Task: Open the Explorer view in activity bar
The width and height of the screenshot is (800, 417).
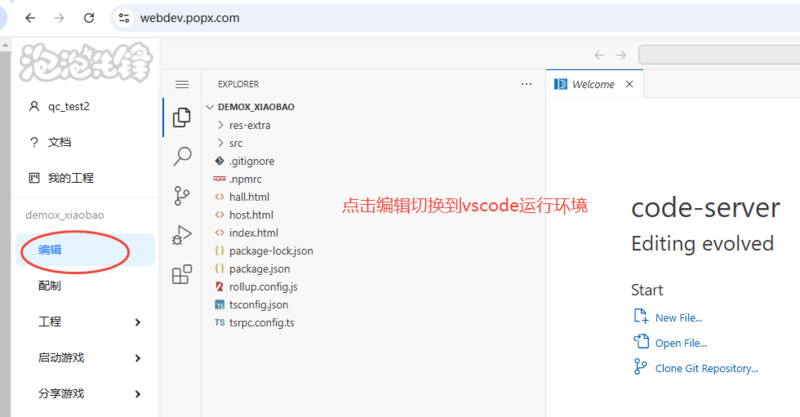Action: click(x=182, y=117)
